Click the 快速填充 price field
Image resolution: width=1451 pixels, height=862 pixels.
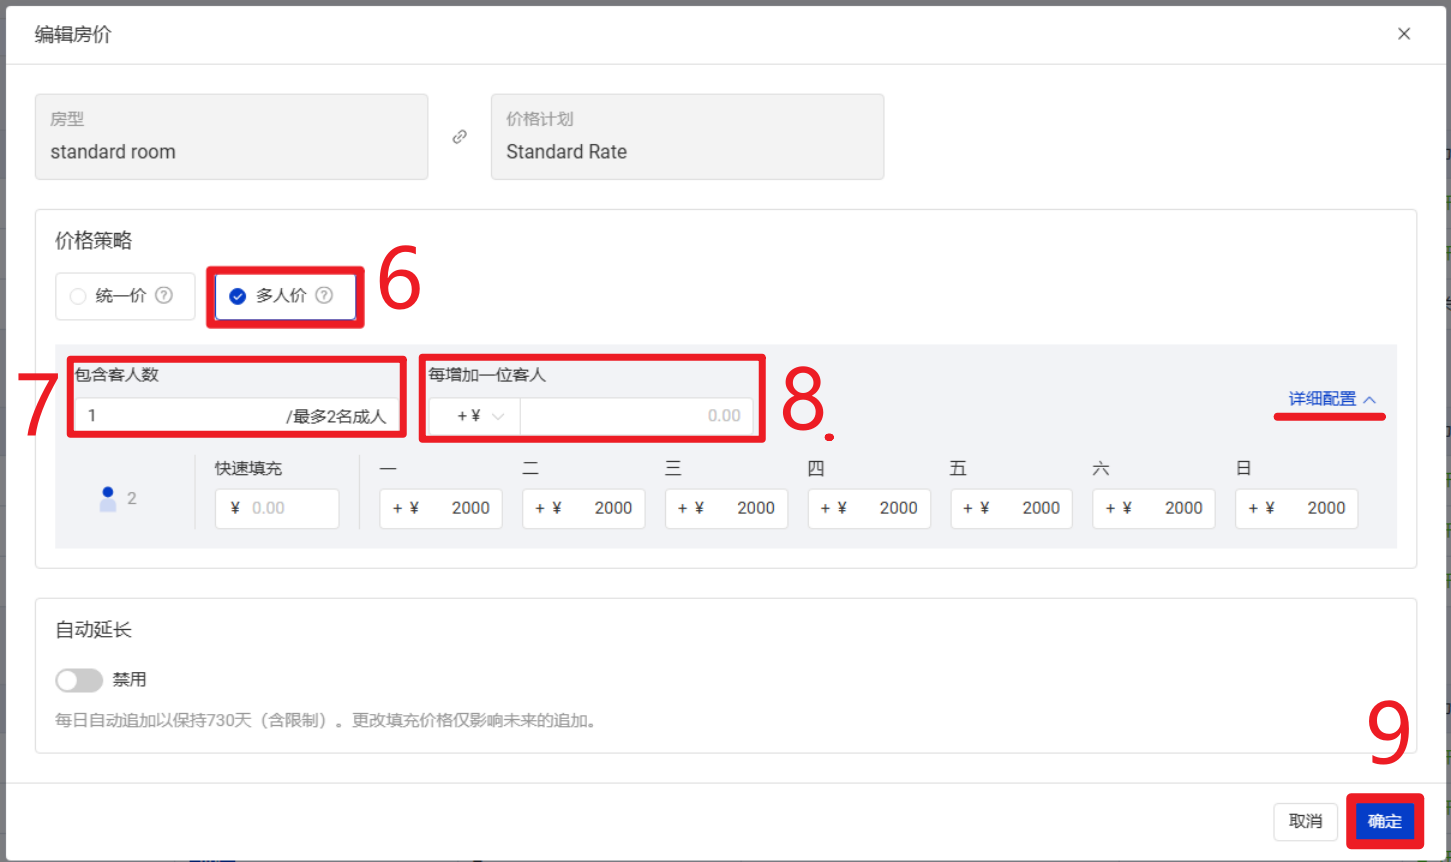pos(277,508)
